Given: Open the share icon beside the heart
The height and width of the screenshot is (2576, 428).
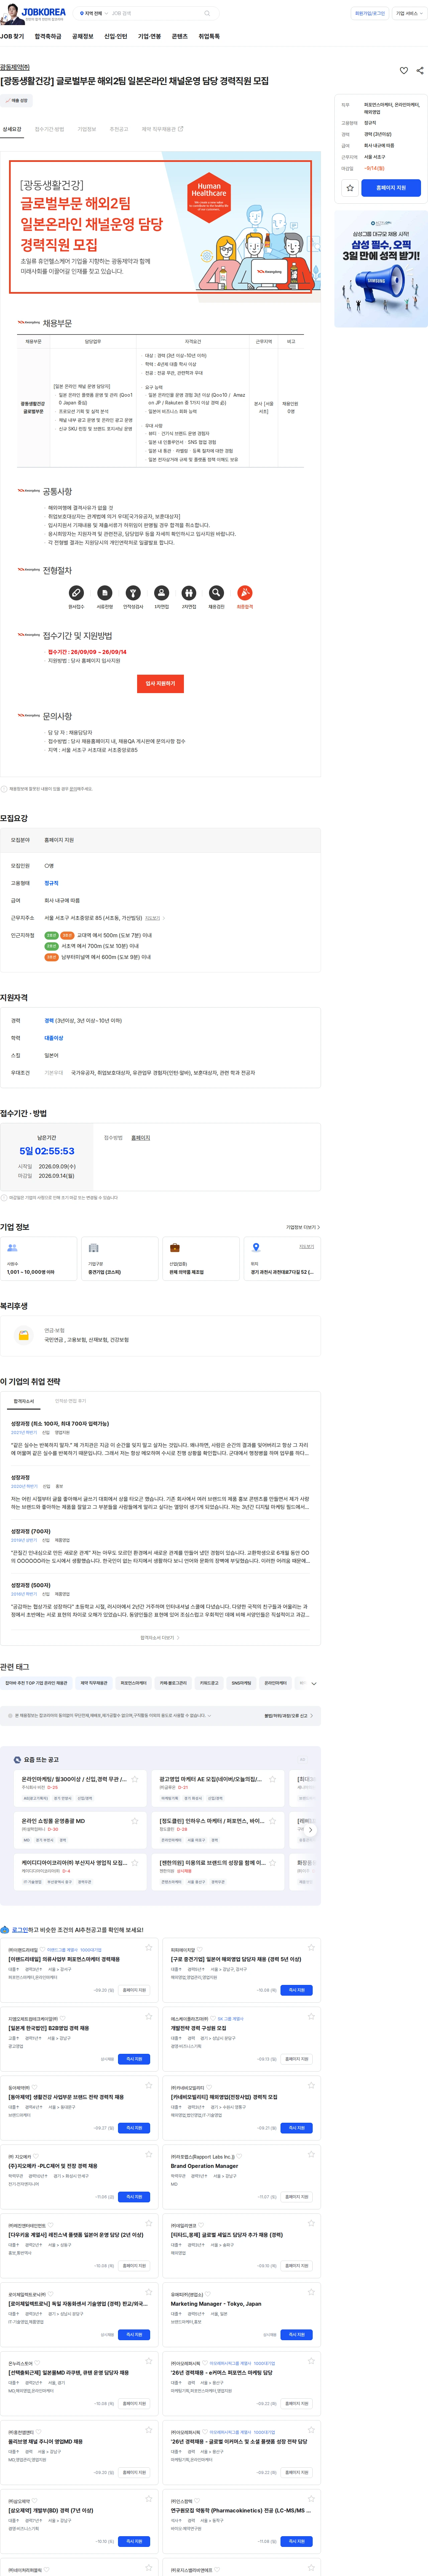Looking at the screenshot, I should click(x=420, y=71).
